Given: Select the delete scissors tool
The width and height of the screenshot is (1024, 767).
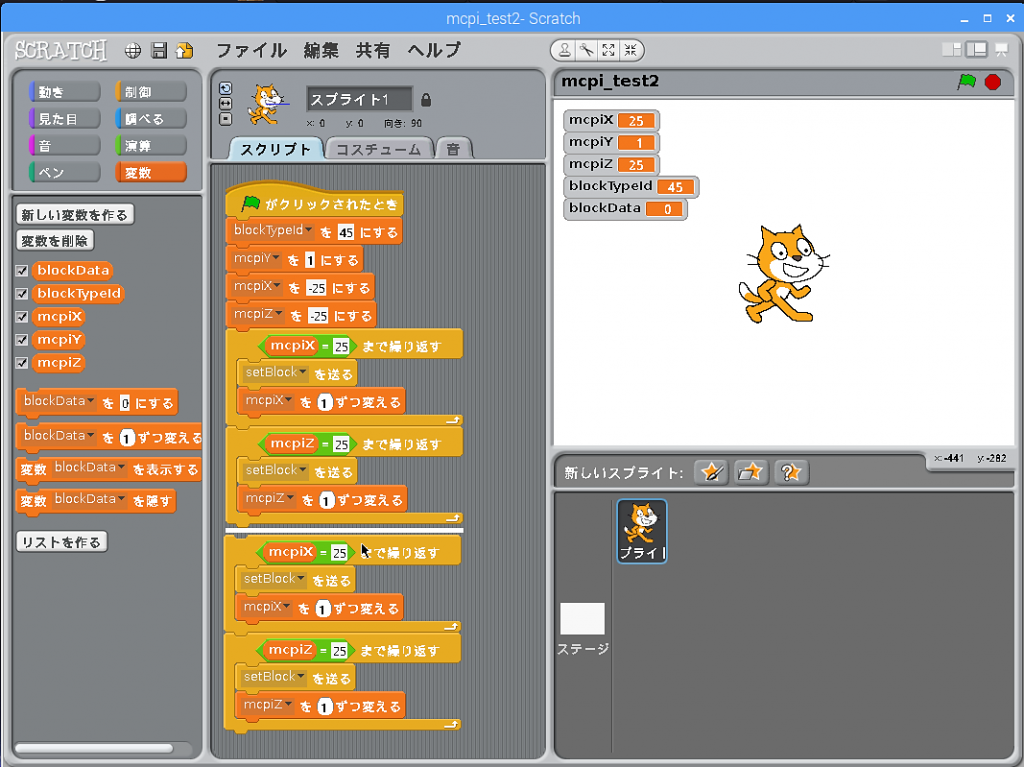Looking at the screenshot, I should (x=586, y=50).
